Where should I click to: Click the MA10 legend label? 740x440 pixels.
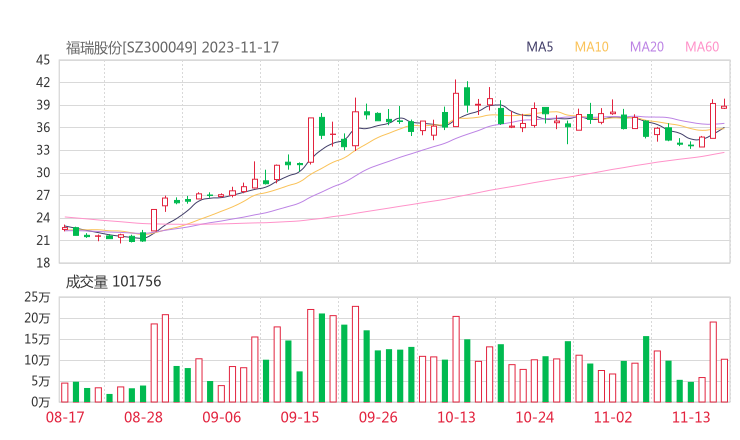(591, 47)
